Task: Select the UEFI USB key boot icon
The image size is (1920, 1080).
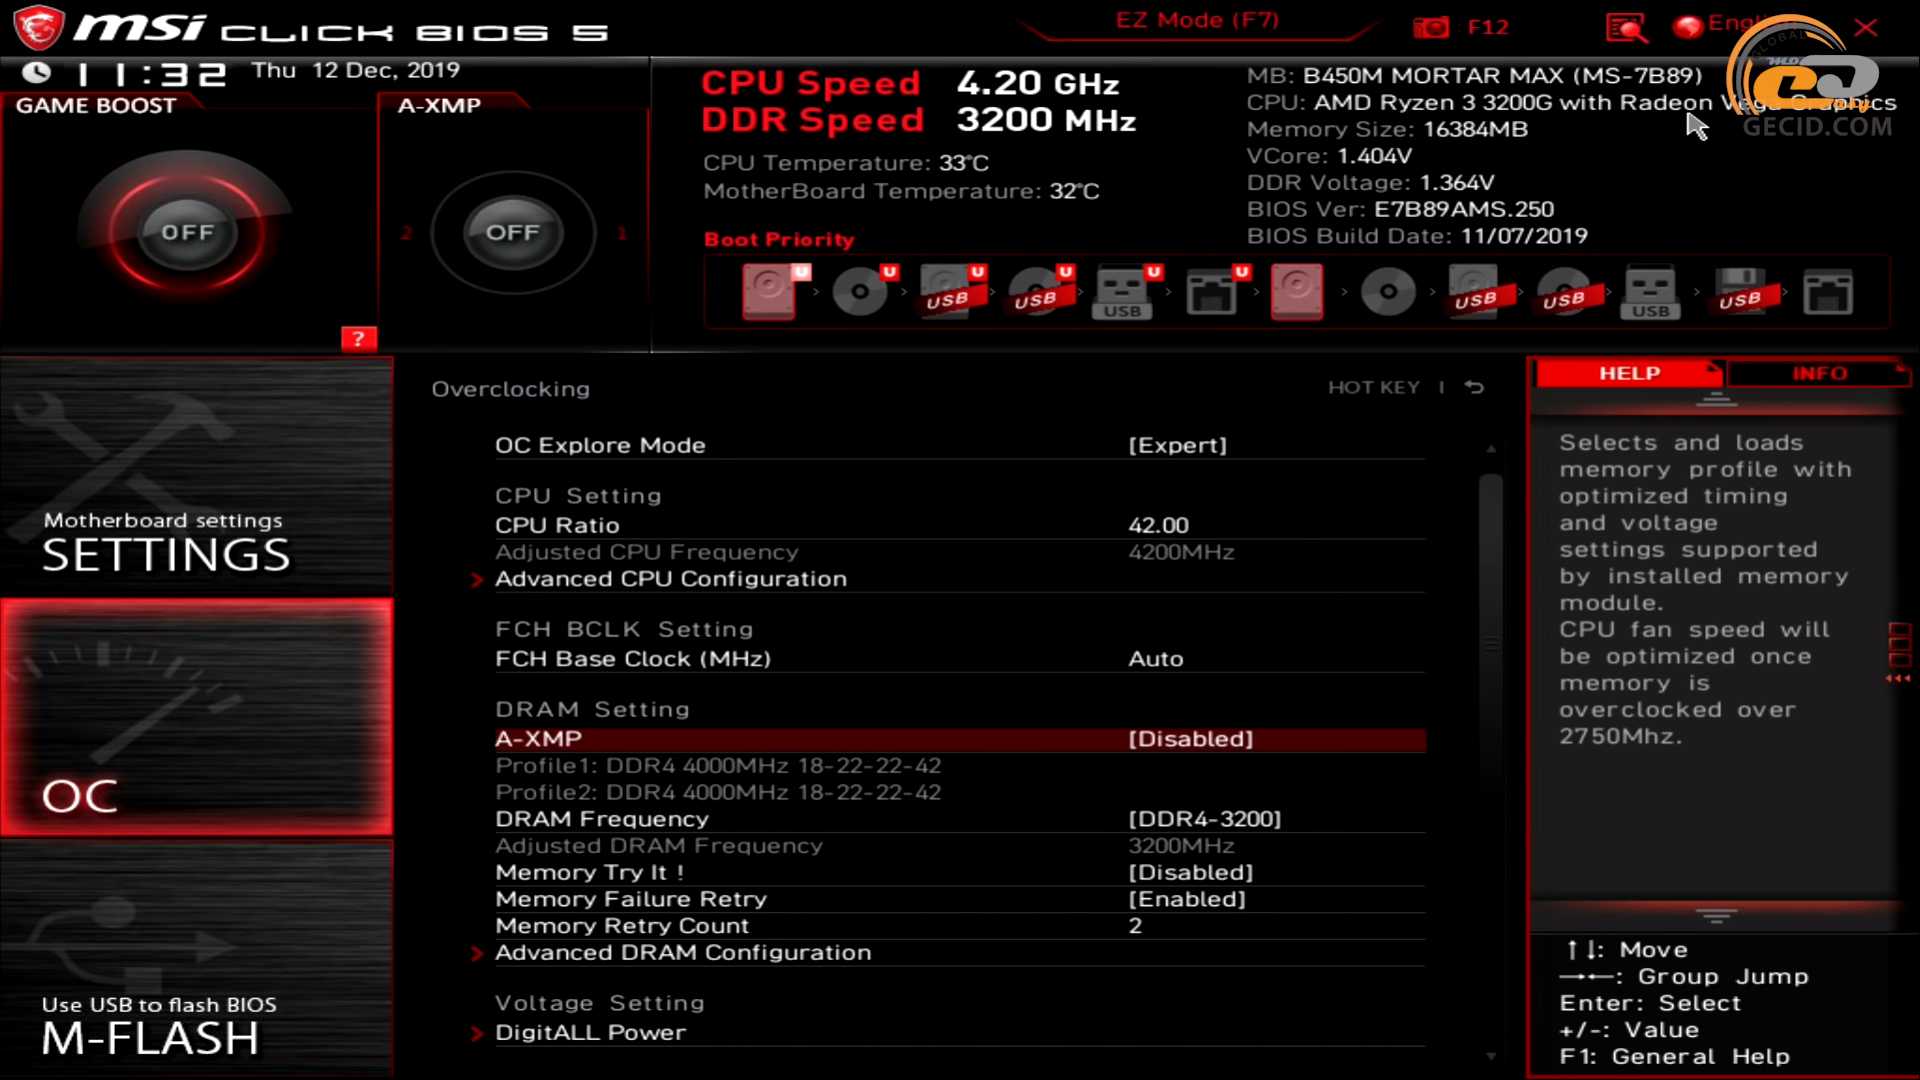Action: tap(1126, 292)
